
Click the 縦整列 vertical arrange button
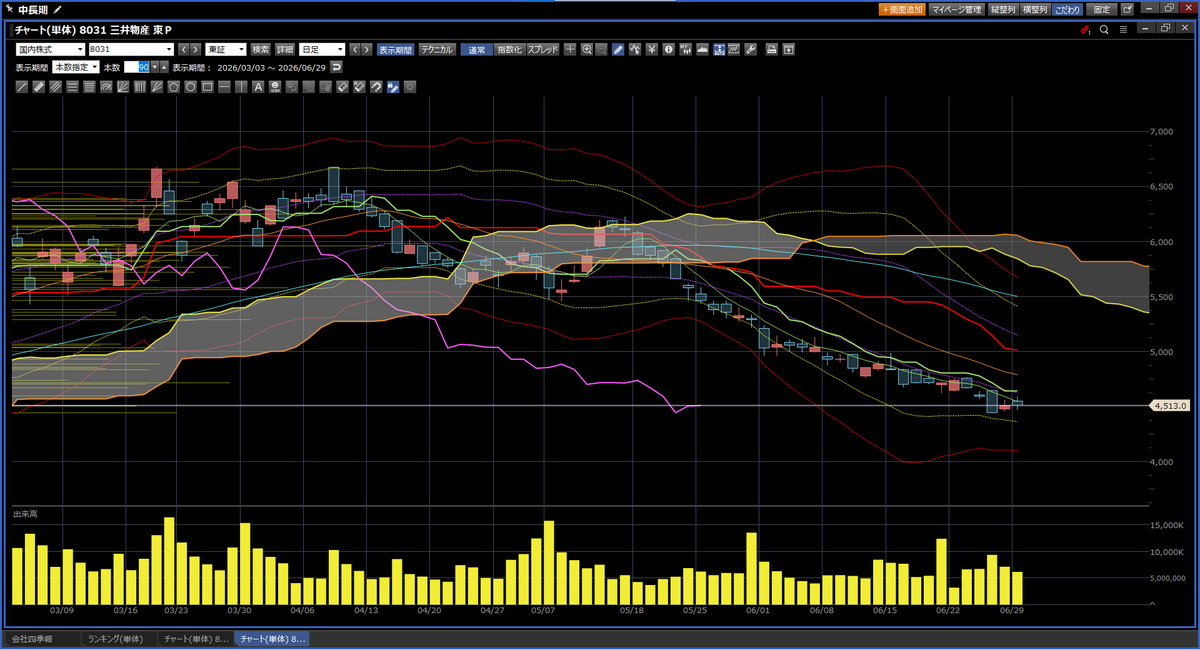[x=1002, y=9]
